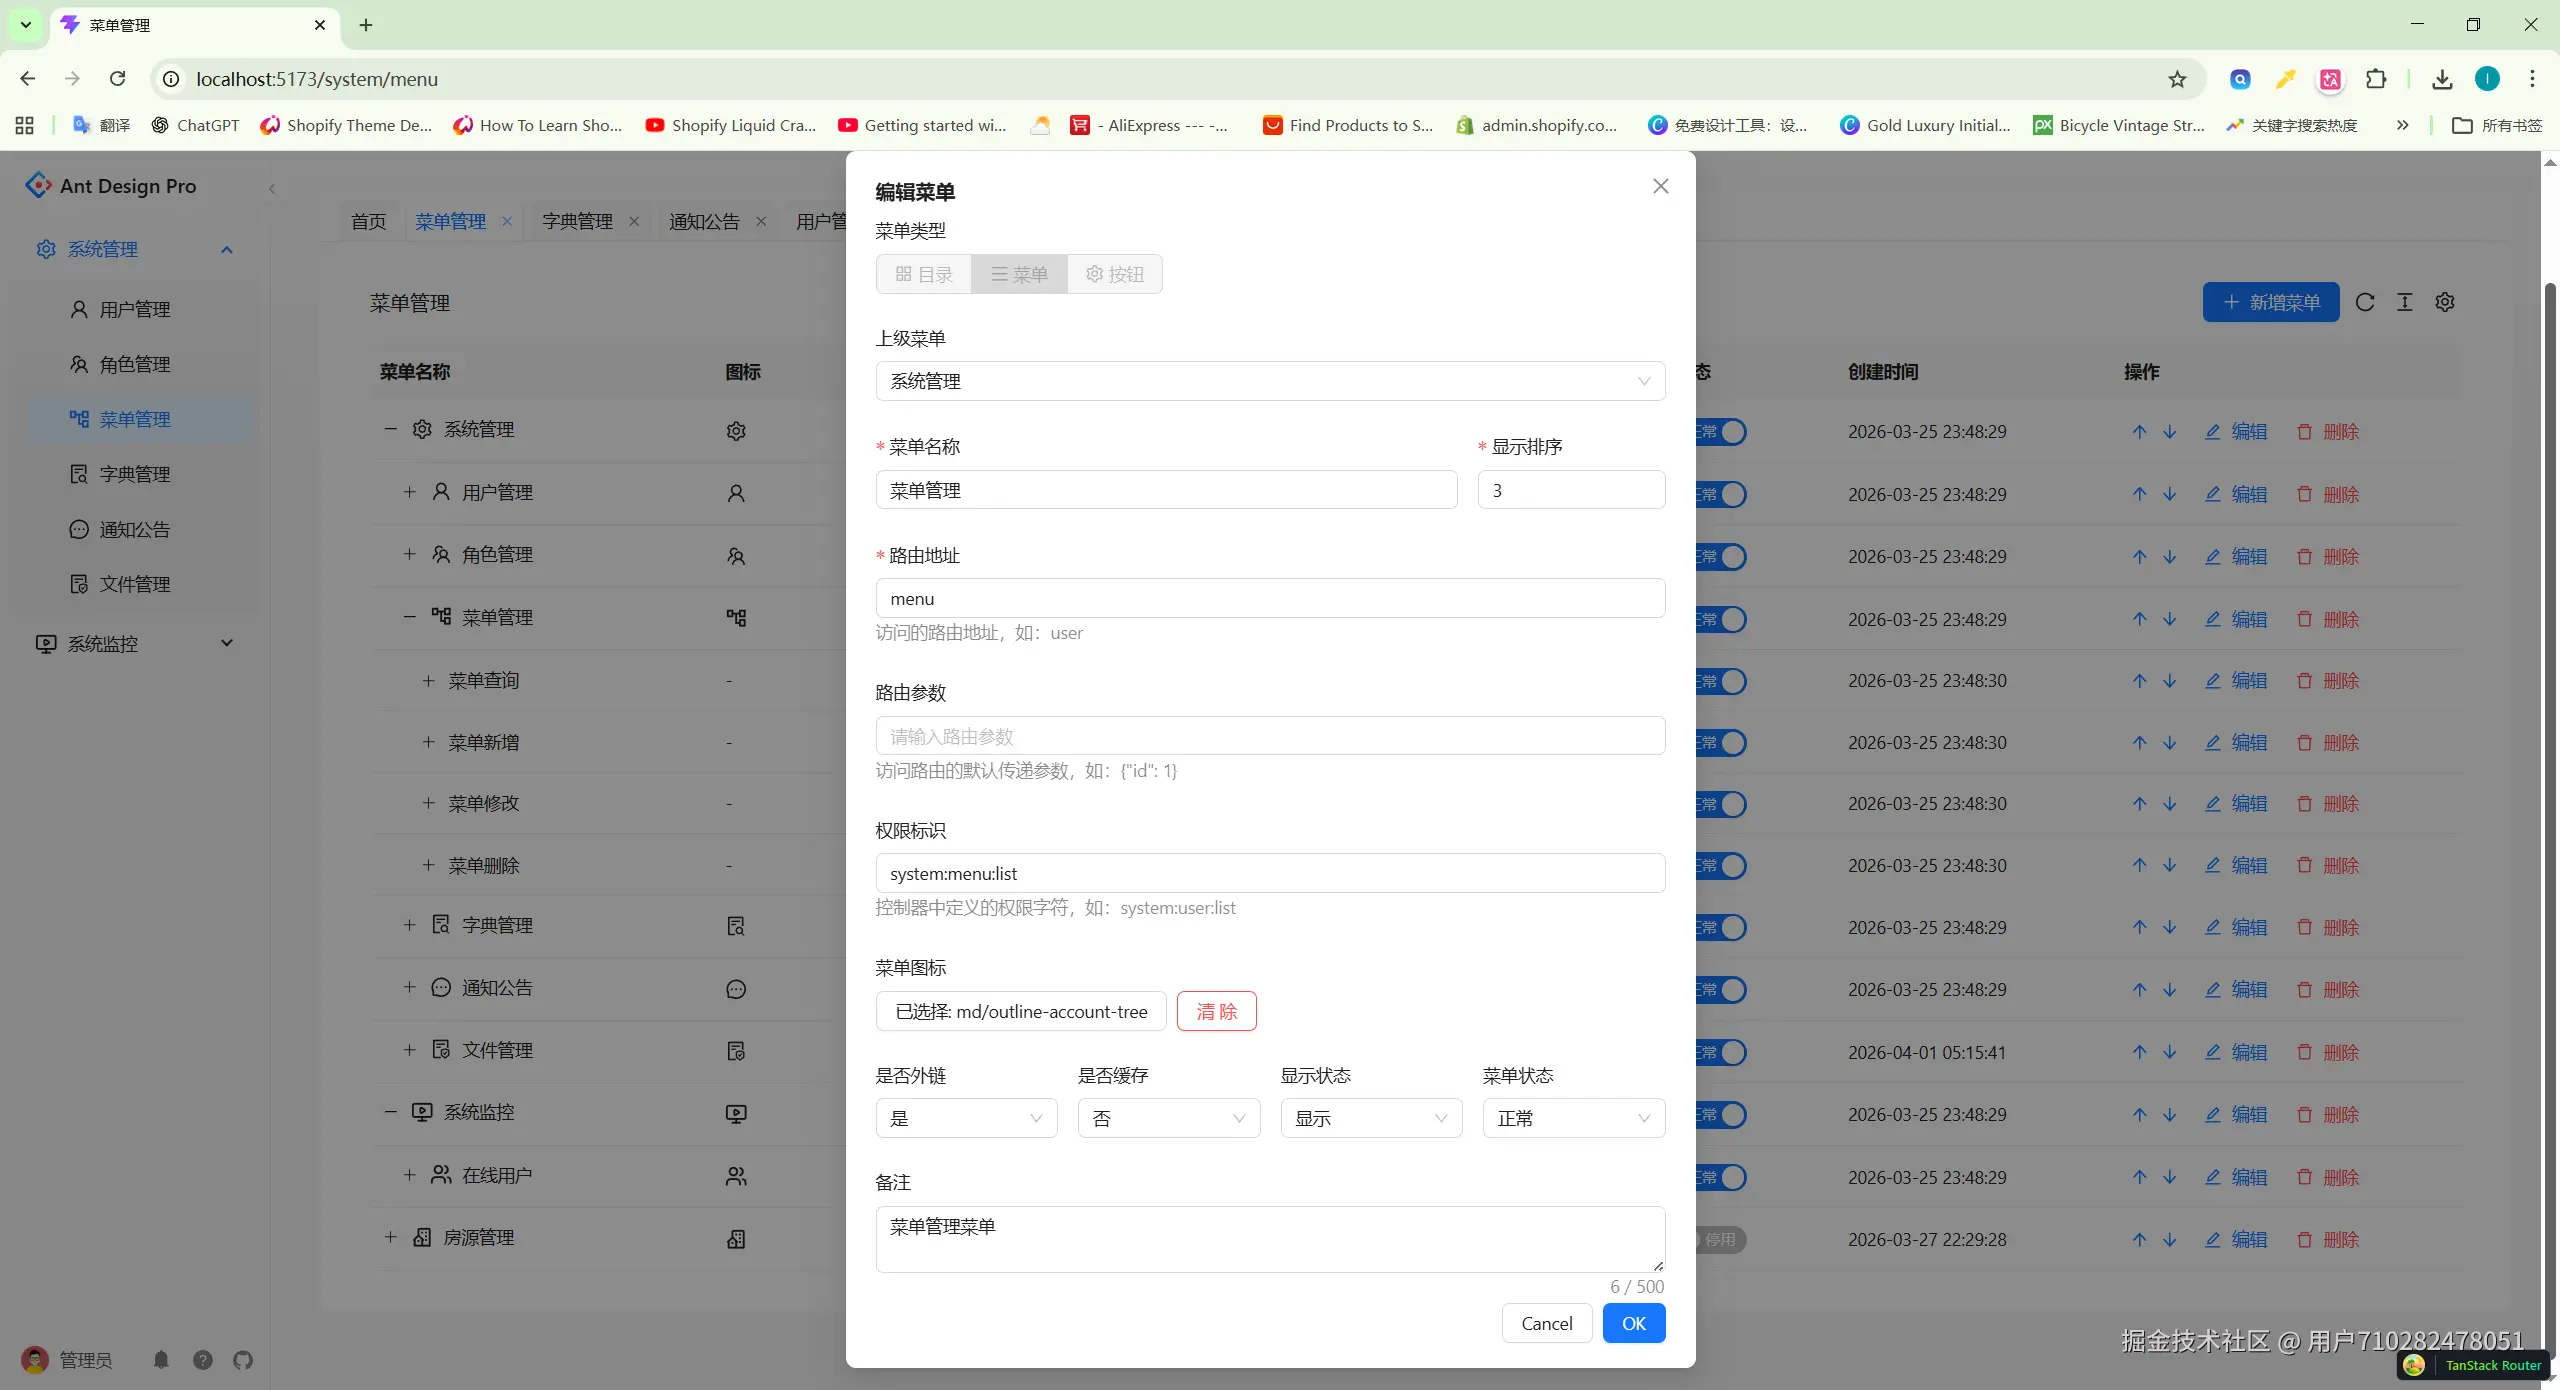
Task: Move 系统管理 row up with arrow
Action: [x=2139, y=432]
